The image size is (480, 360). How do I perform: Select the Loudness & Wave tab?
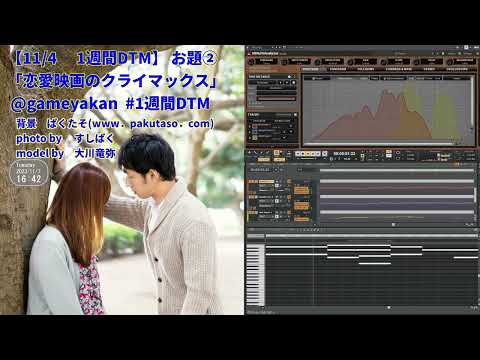399,69
